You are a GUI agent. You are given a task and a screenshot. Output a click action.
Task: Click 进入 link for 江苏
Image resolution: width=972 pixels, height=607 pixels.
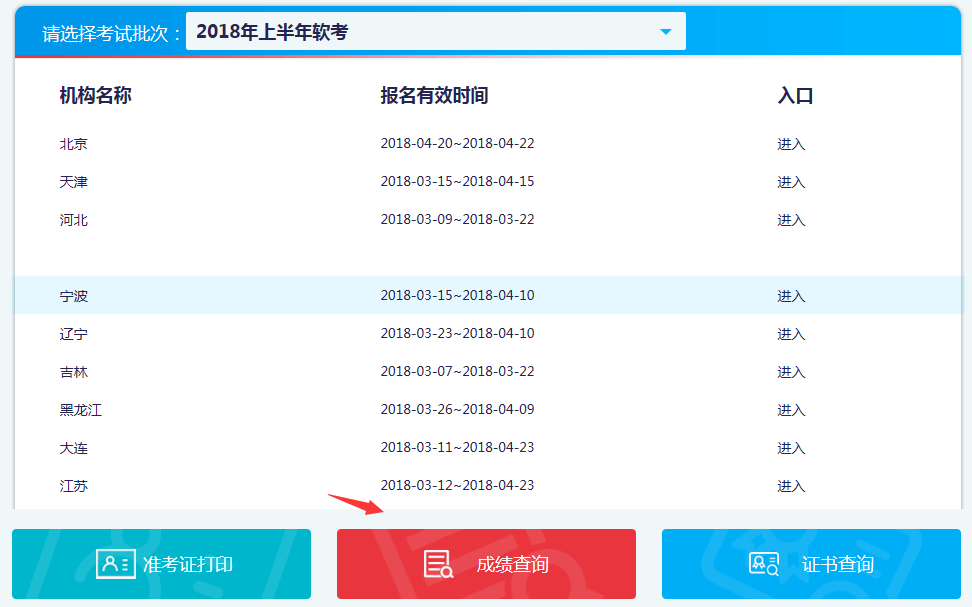pos(791,486)
